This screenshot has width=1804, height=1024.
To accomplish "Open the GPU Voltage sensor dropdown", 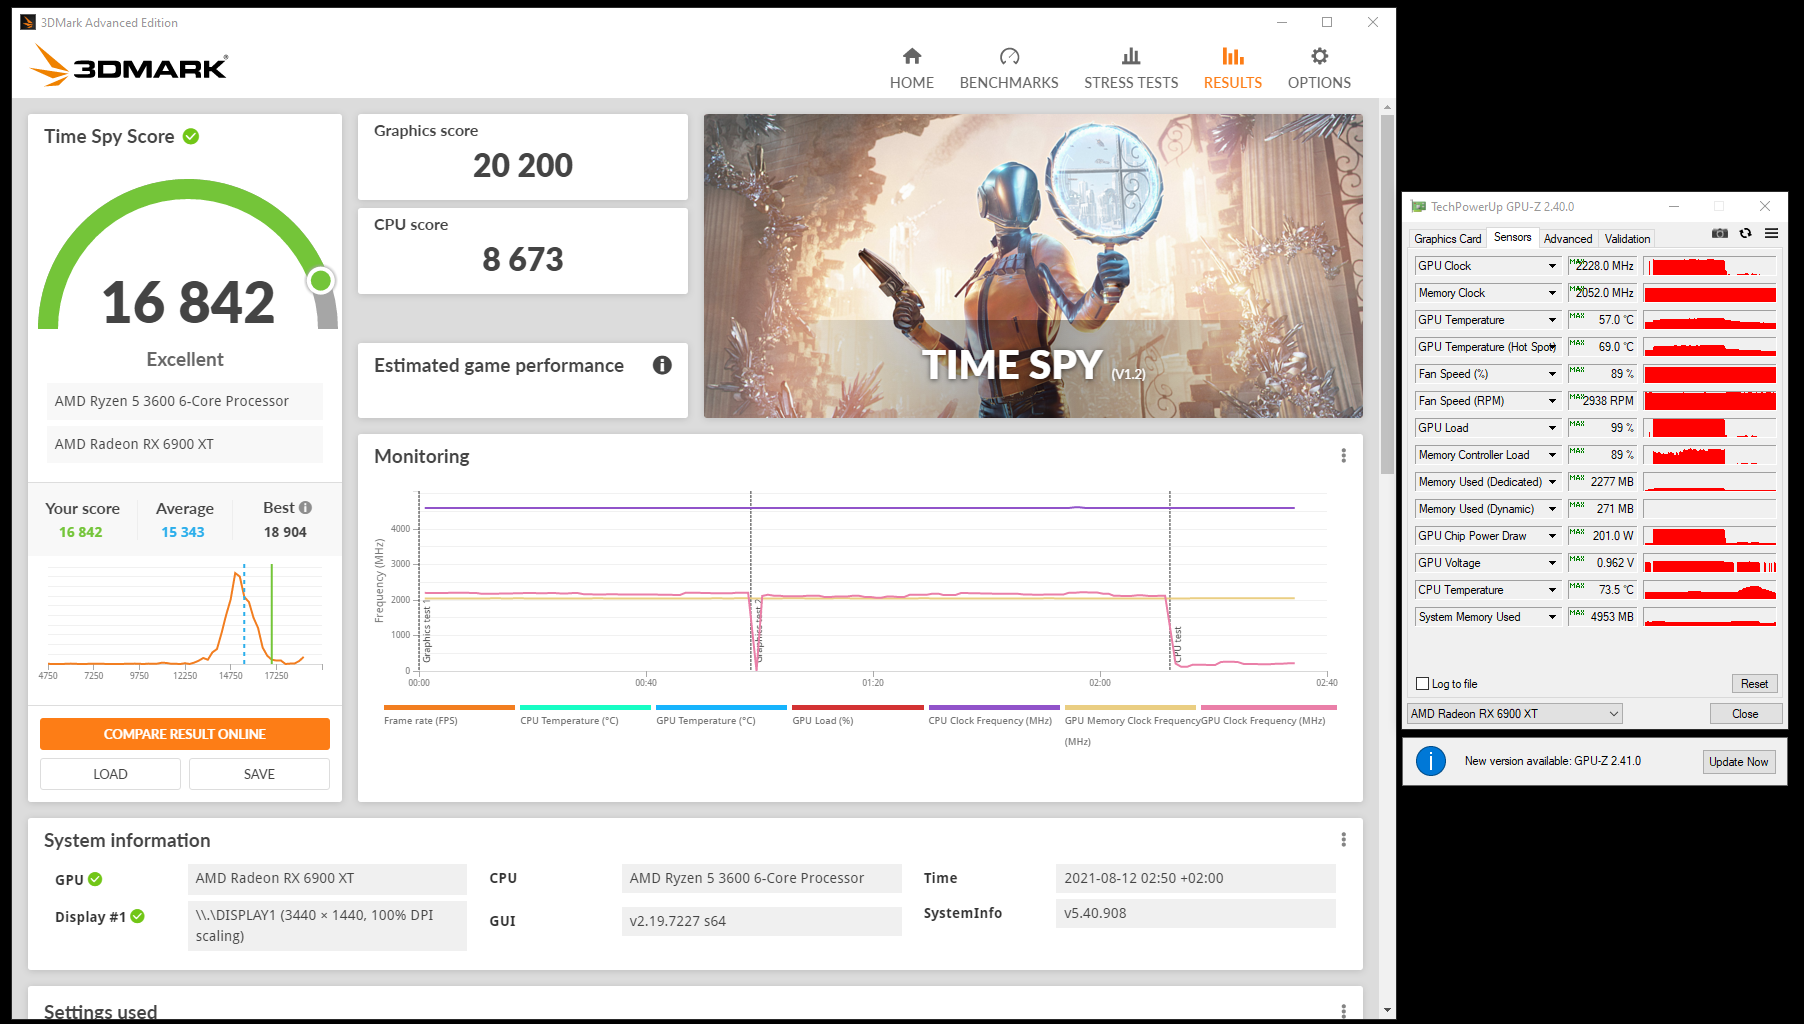I will click(x=1552, y=563).
